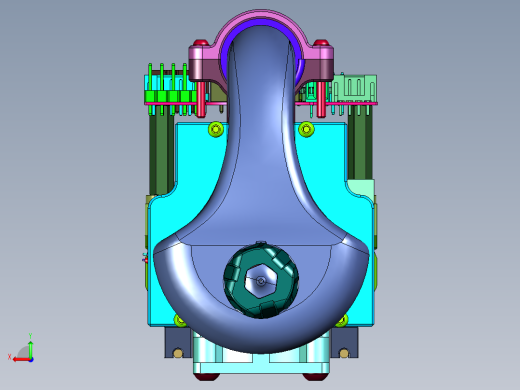The height and width of the screenshot is (390, 520).
Task: Click the green Y axis arrow of the triad
Action: click(30, 349)
